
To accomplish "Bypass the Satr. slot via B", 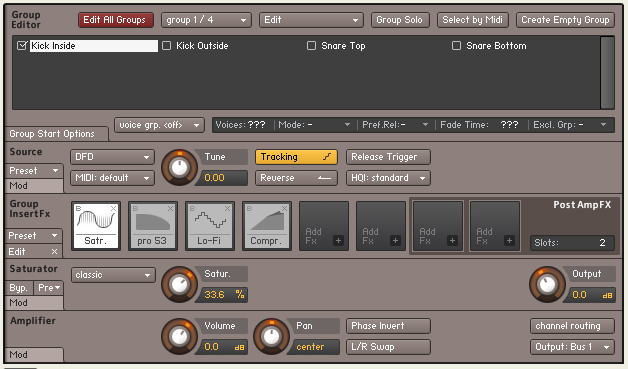I will [x=78, y=208].
